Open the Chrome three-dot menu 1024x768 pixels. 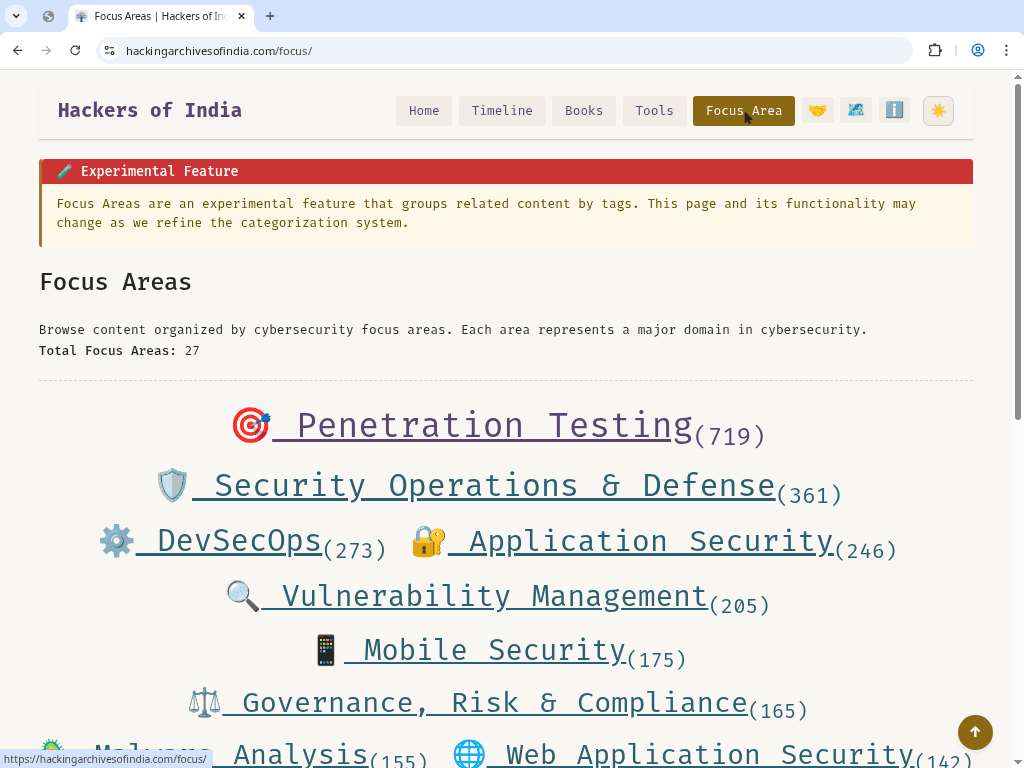[x=1006, y=49]
